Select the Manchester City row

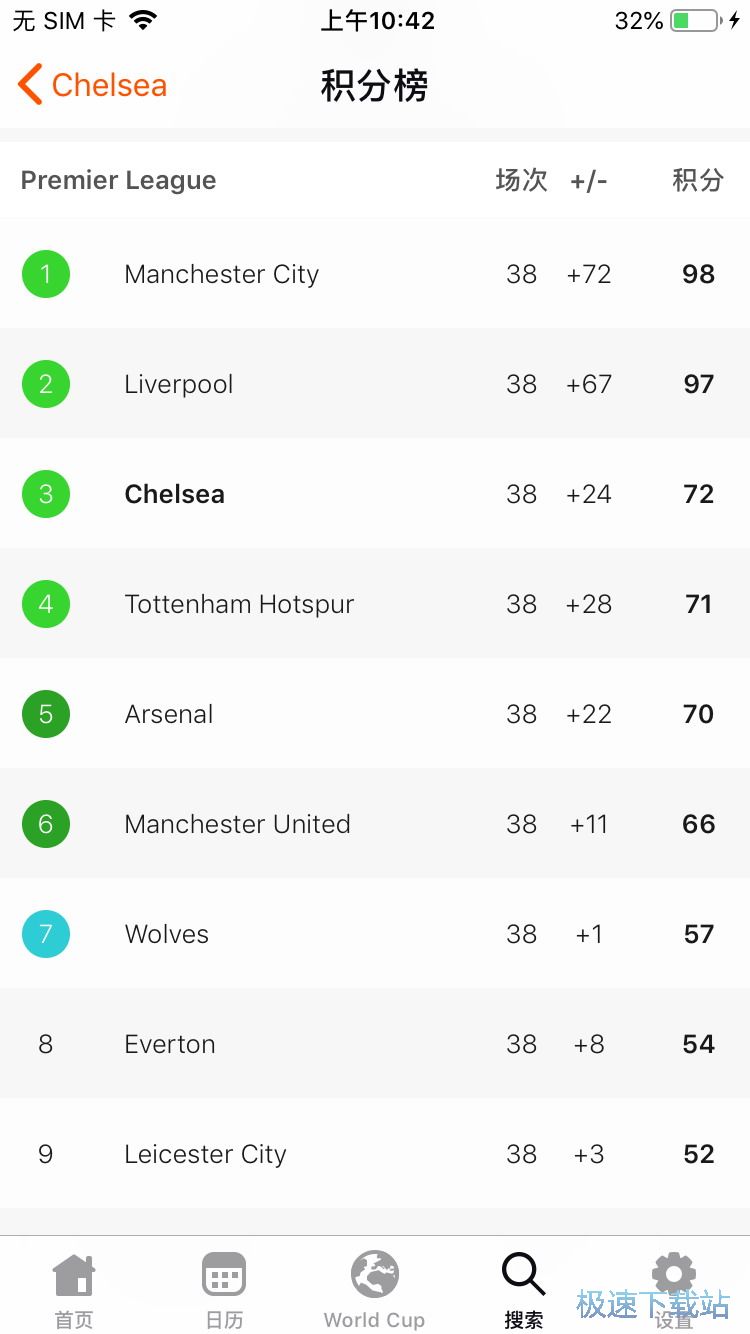tap(375, 274)
